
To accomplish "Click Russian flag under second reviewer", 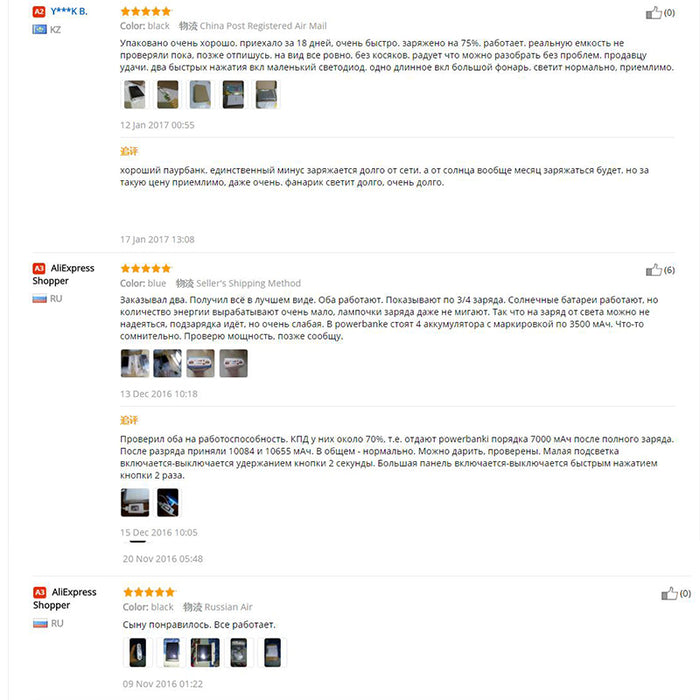I will coord(39,299).
